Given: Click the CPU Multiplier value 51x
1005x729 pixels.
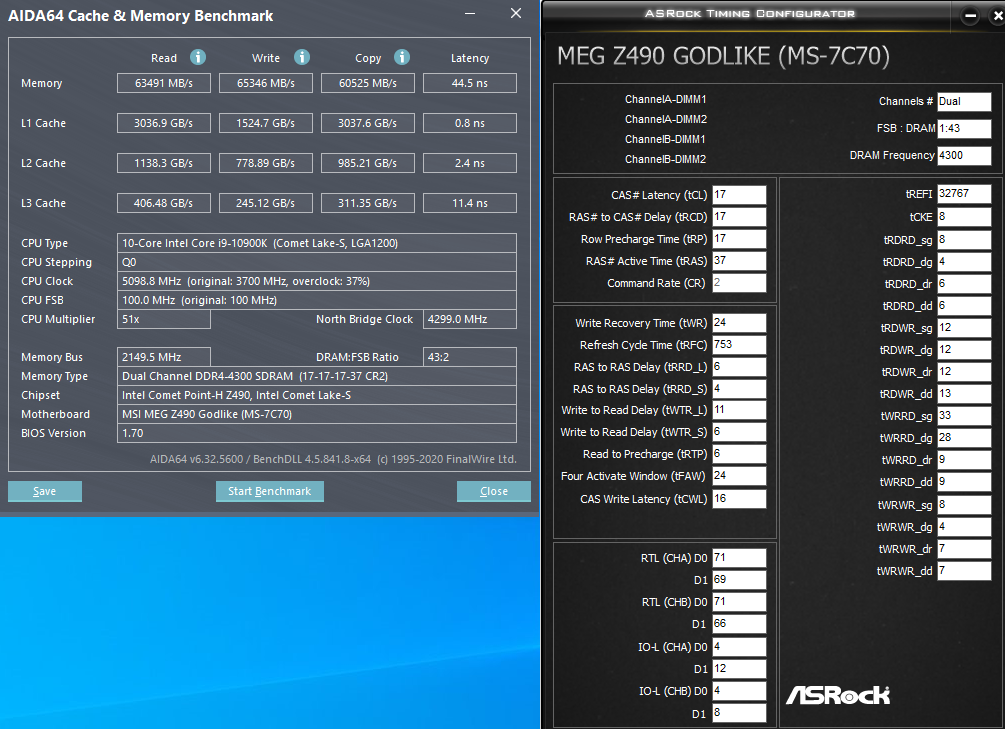Looking at the screenshot, I should (164, 319).
